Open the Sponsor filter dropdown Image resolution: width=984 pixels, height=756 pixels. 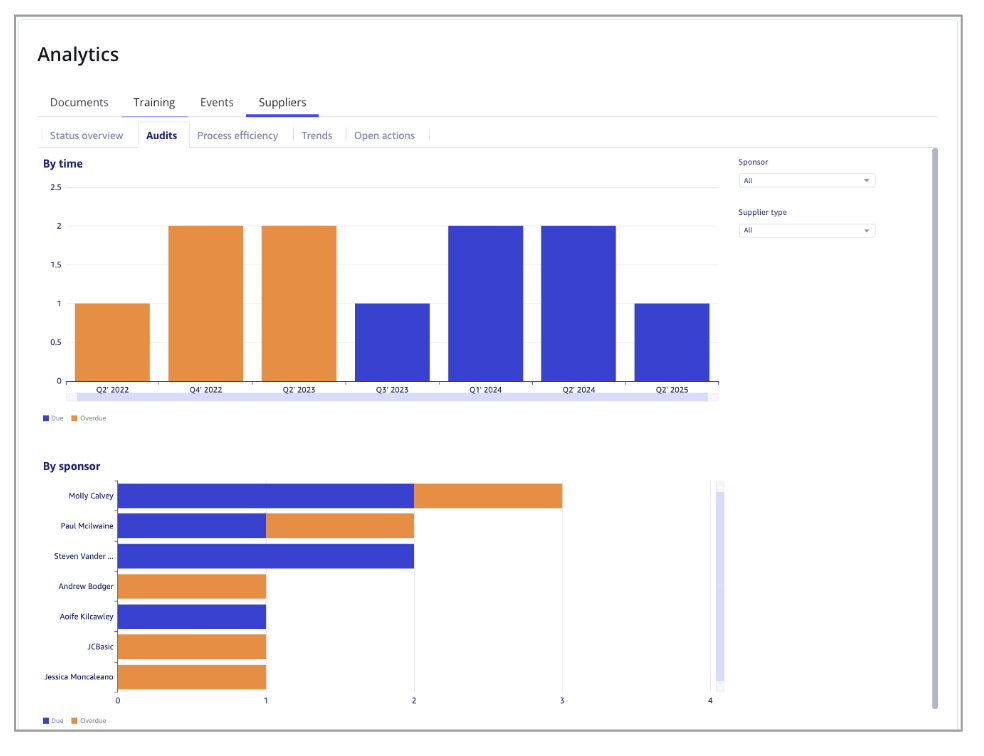(x=806, y=181)
